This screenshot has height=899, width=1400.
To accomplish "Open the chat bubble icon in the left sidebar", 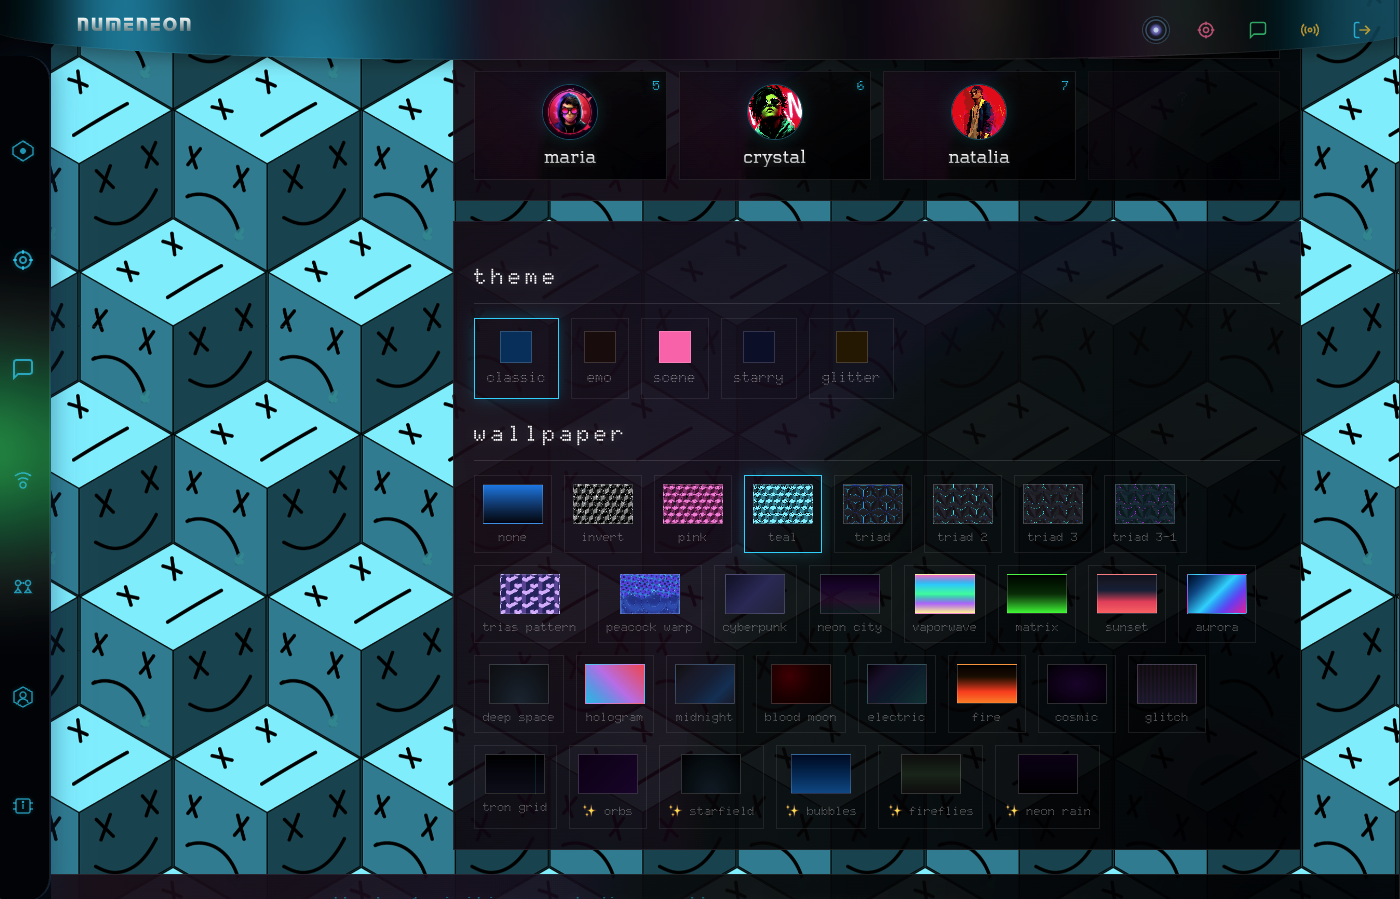I will [23, 369].
